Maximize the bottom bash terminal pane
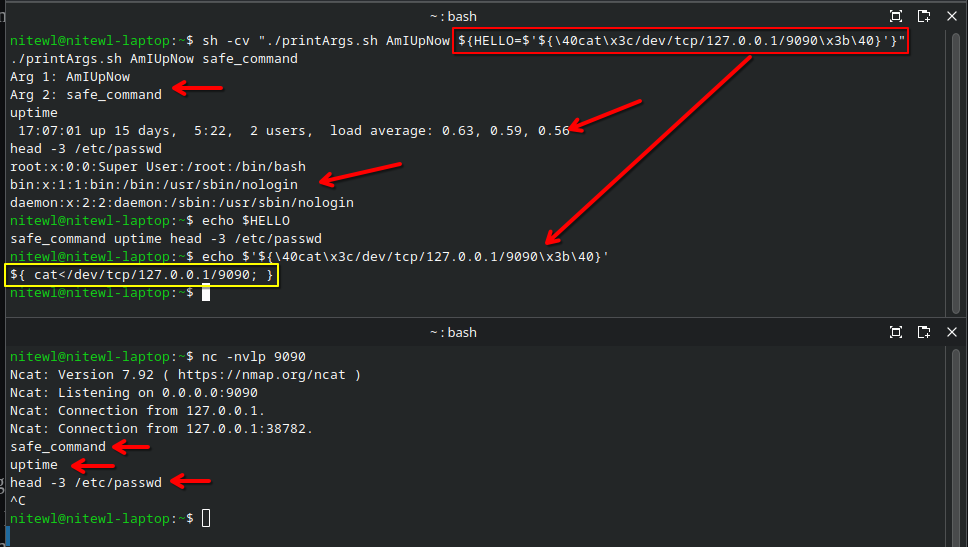This screenshot has width=968, height=547. (x=896, y=332)
